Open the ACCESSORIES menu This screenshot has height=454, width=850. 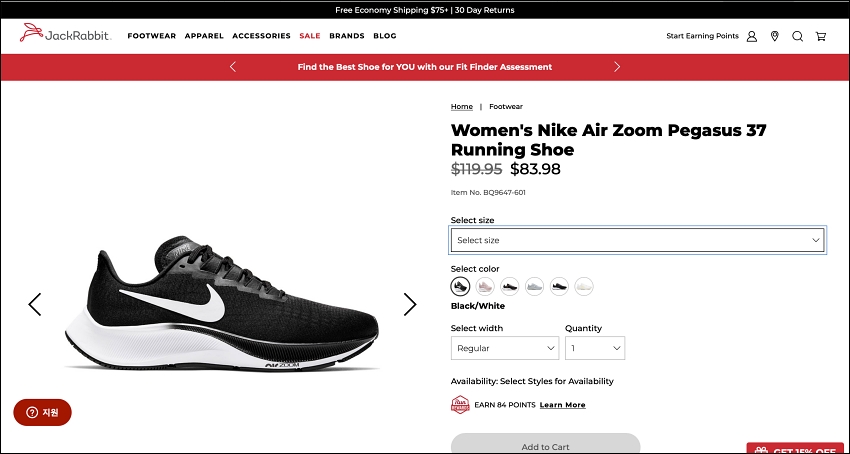click(261, 36)
